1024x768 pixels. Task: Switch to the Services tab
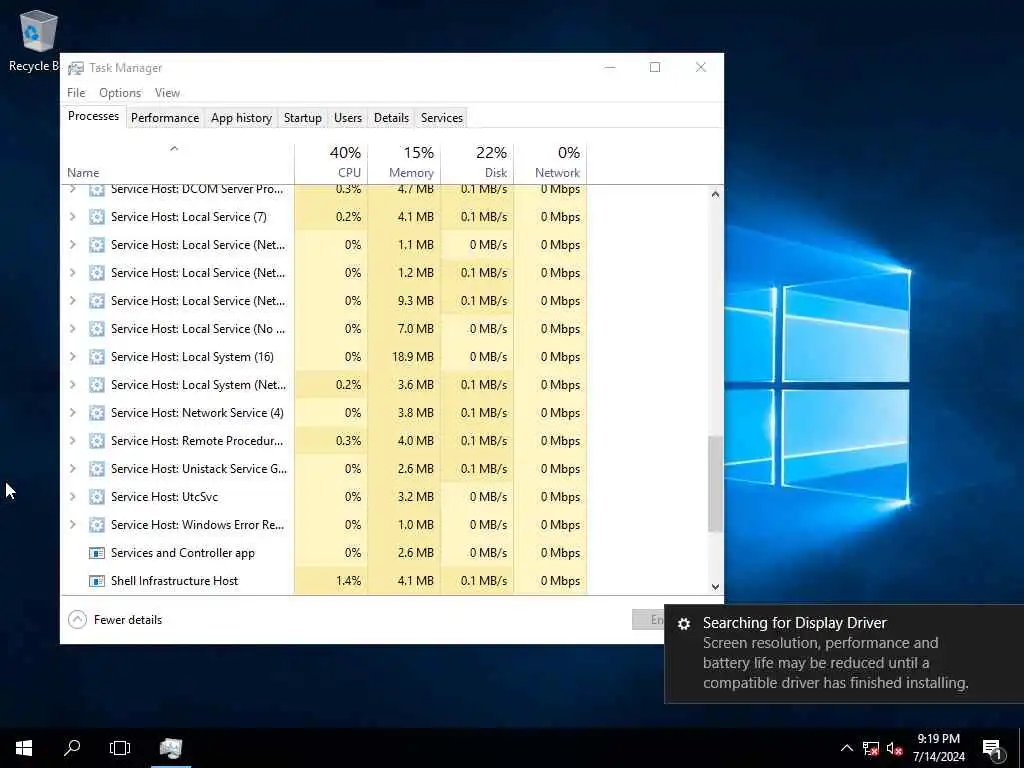click(441, 118)
